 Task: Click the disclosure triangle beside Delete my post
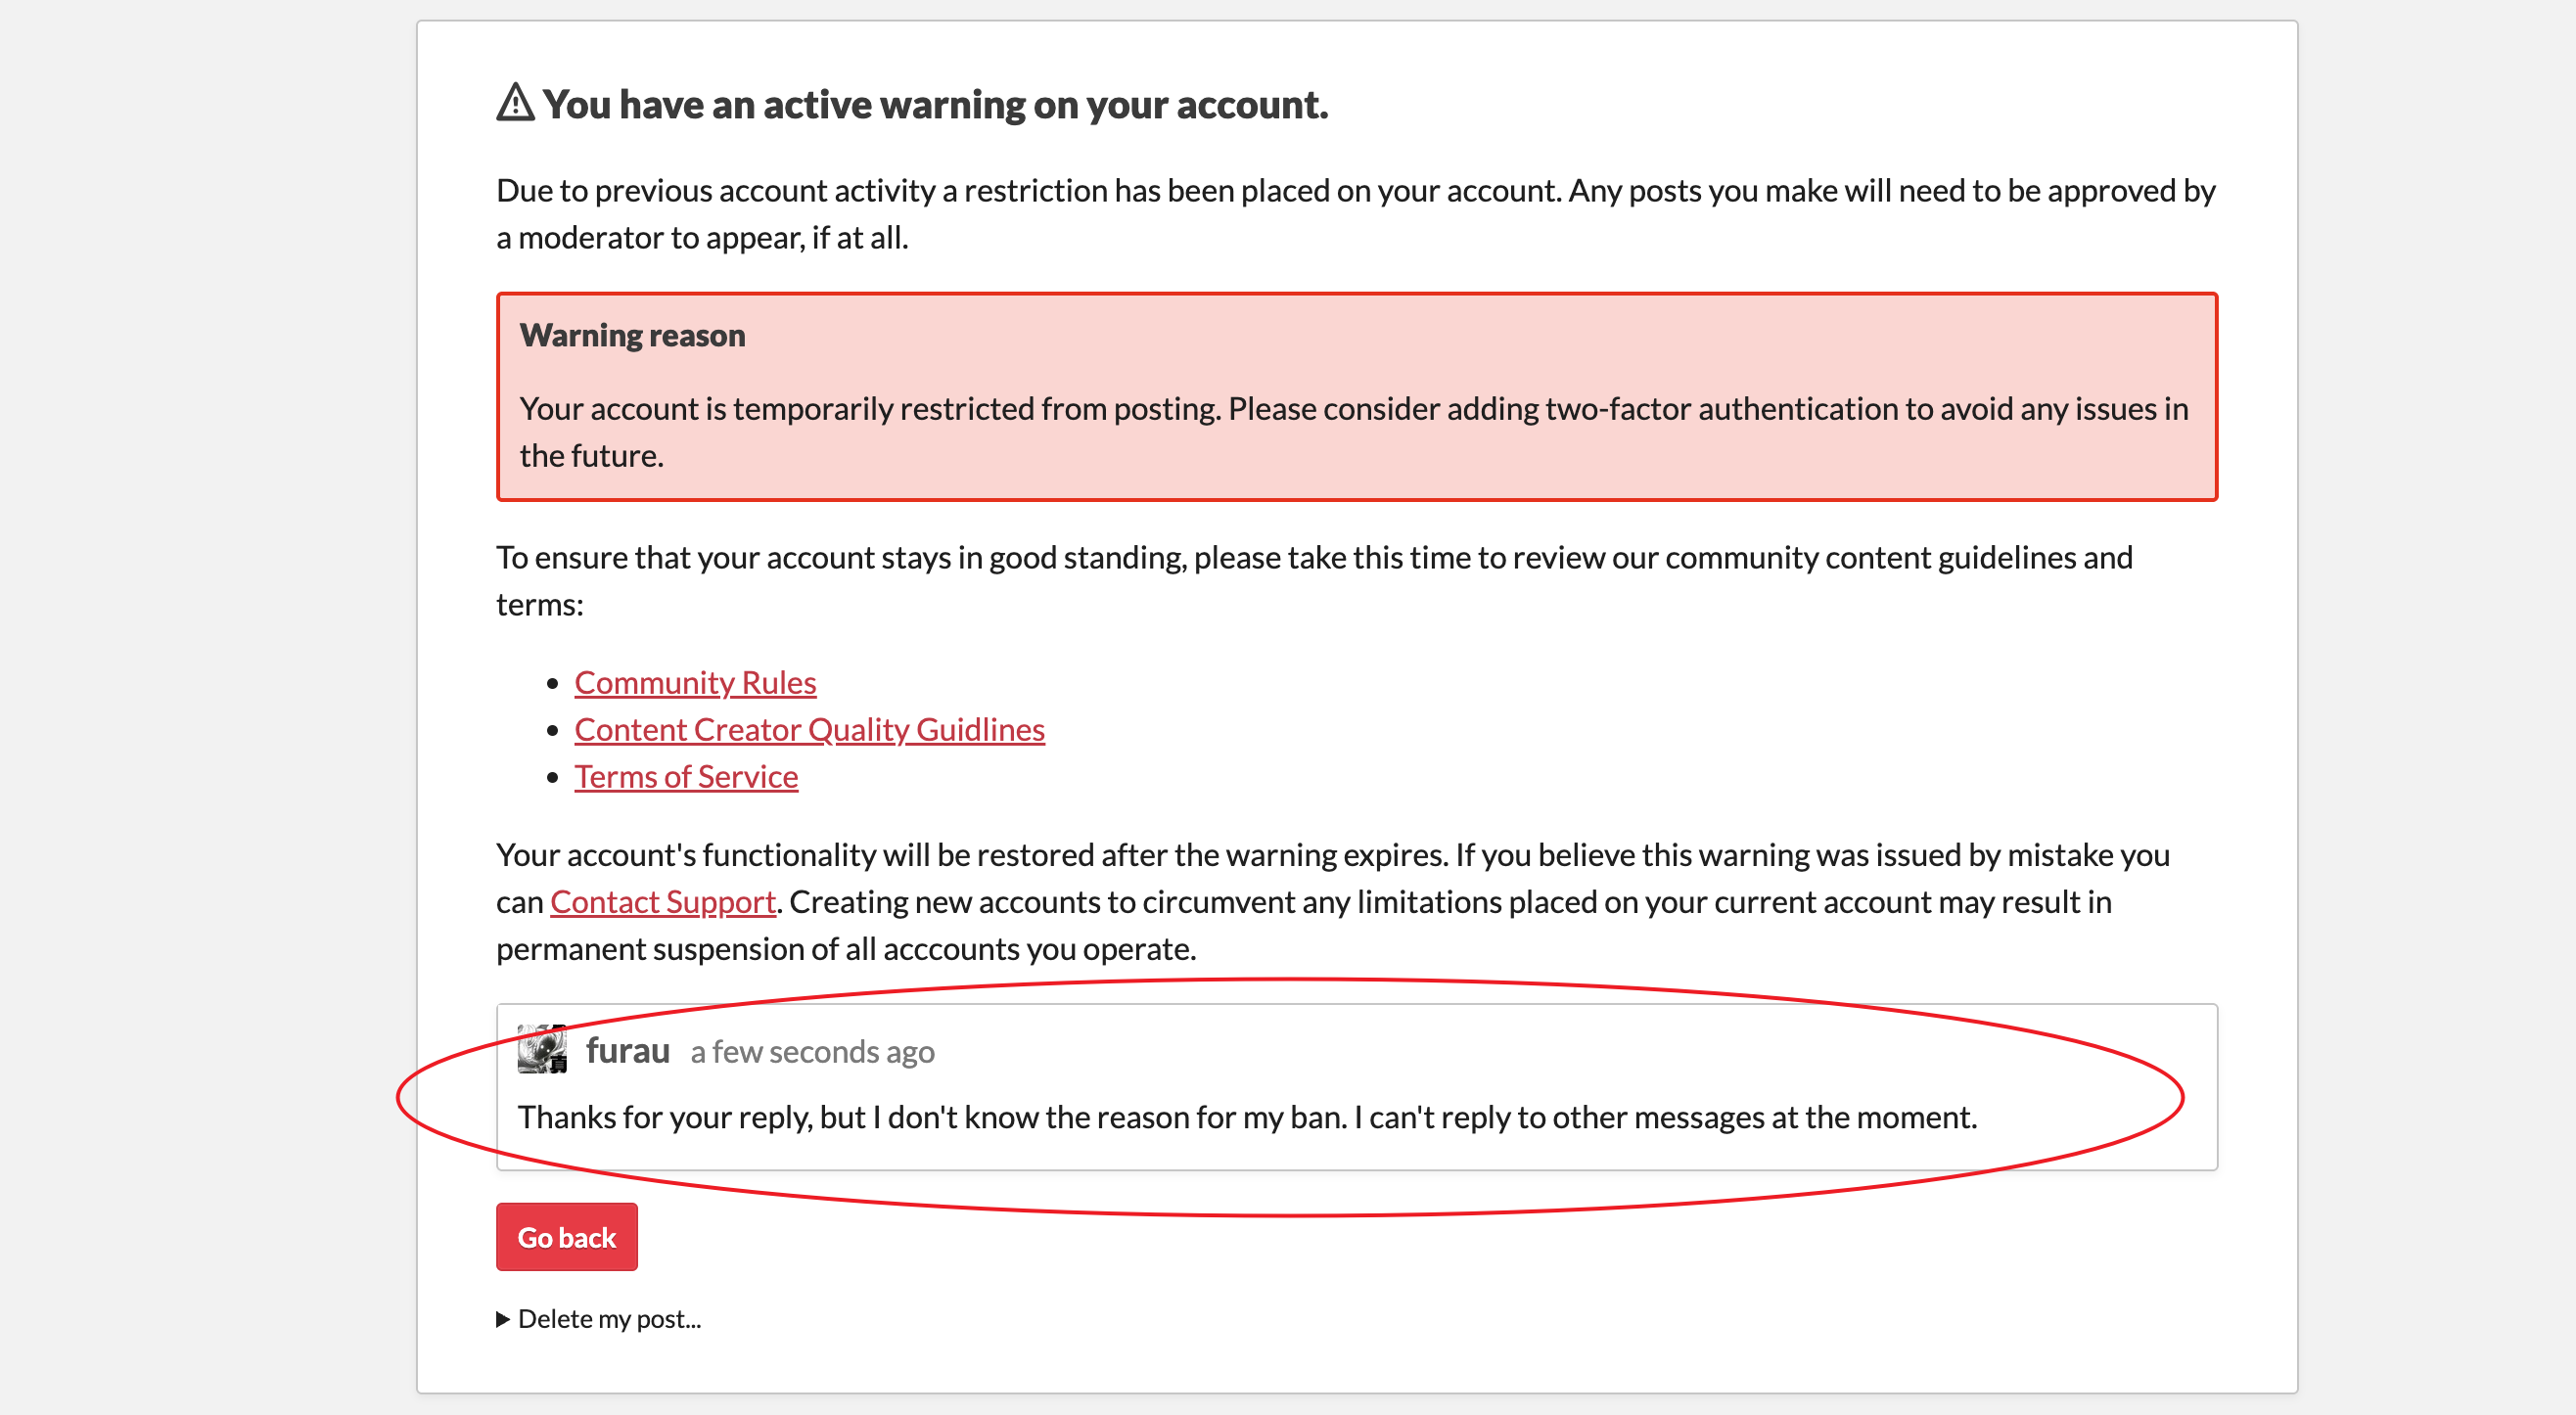(503, 1319)
